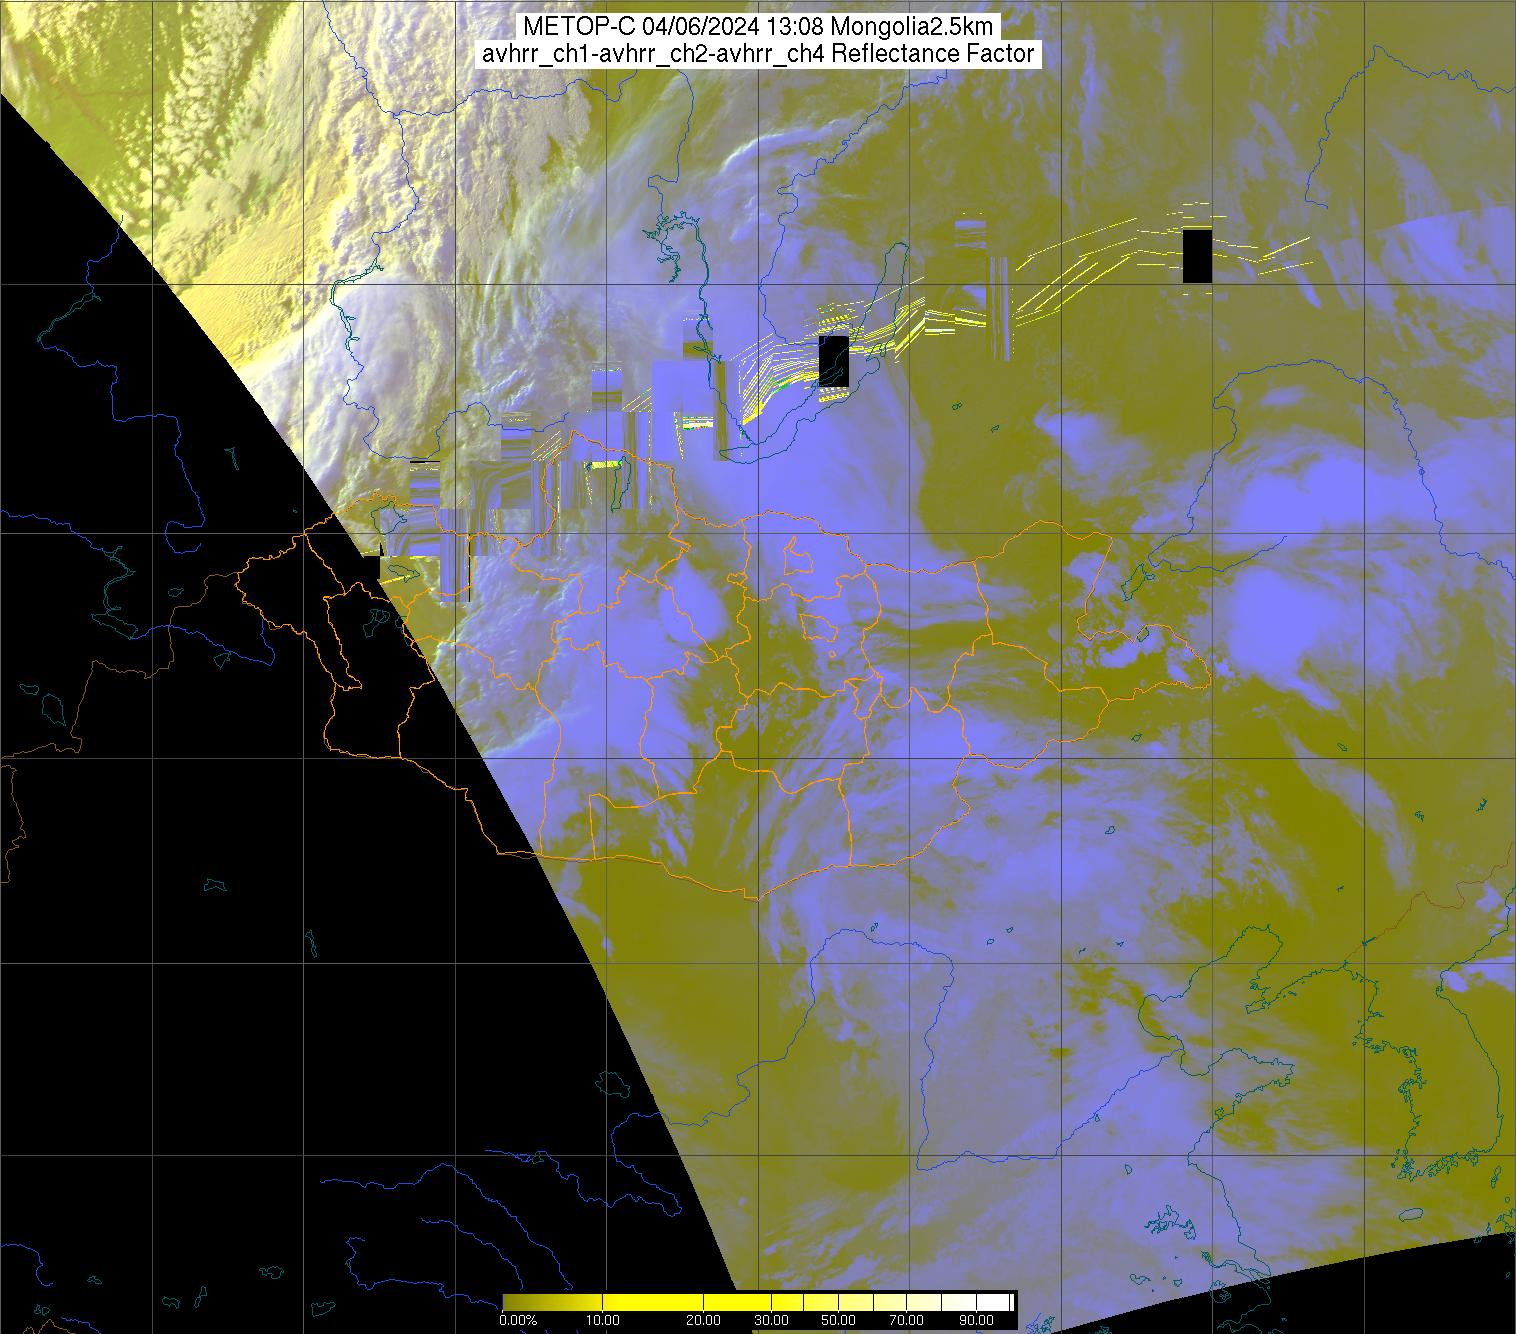Click the '90.00' color scale label
Viewport: 1516px width, 1334px height.
pyautogui.click(x=976, y=1320)
